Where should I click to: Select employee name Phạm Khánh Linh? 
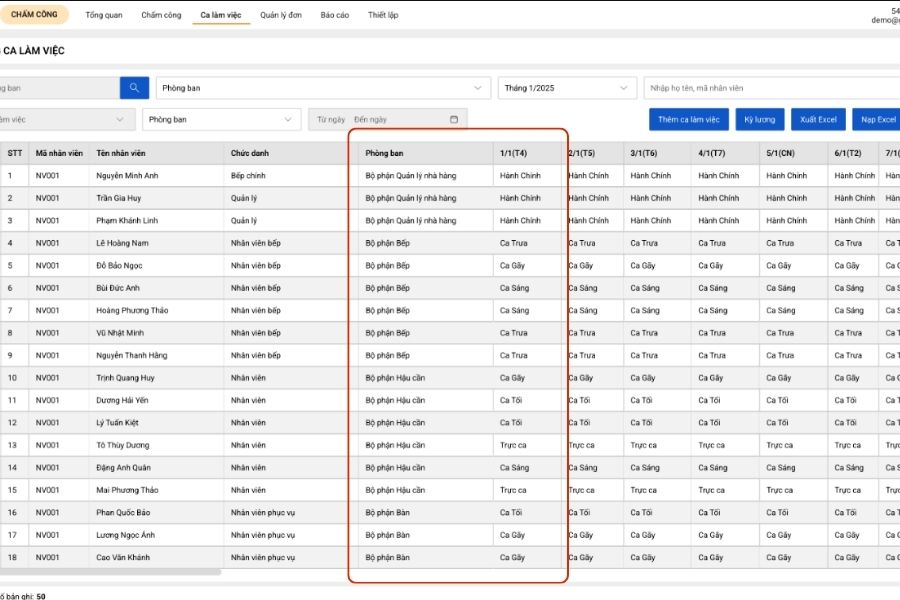click(x=127, y=220)
